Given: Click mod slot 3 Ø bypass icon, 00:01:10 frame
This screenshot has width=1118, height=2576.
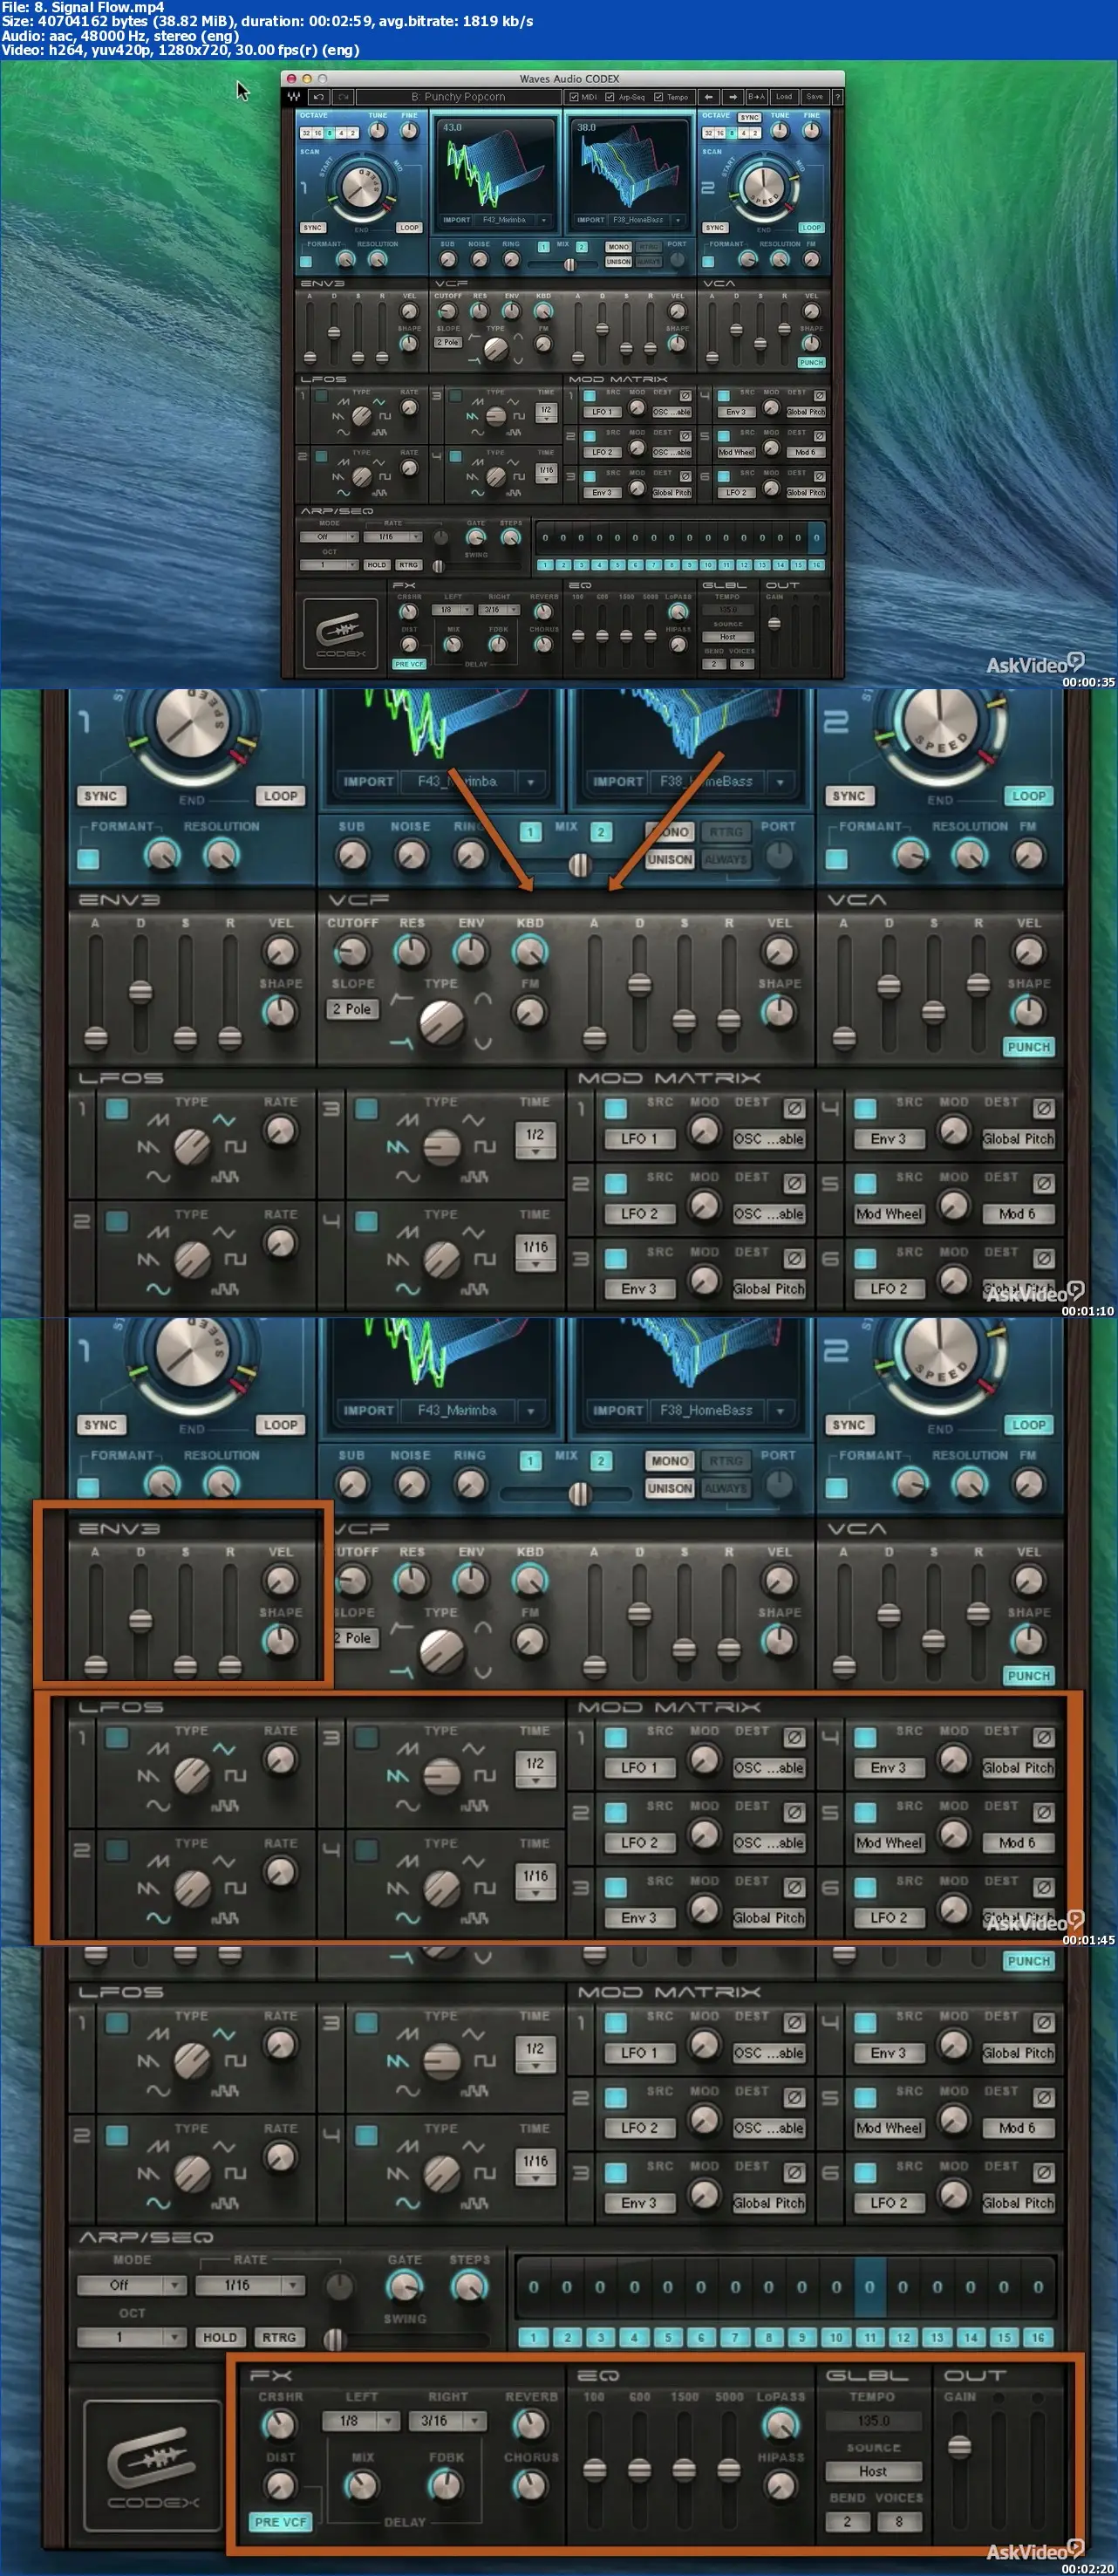Looking at the screenshot, I should [794, 1258].
